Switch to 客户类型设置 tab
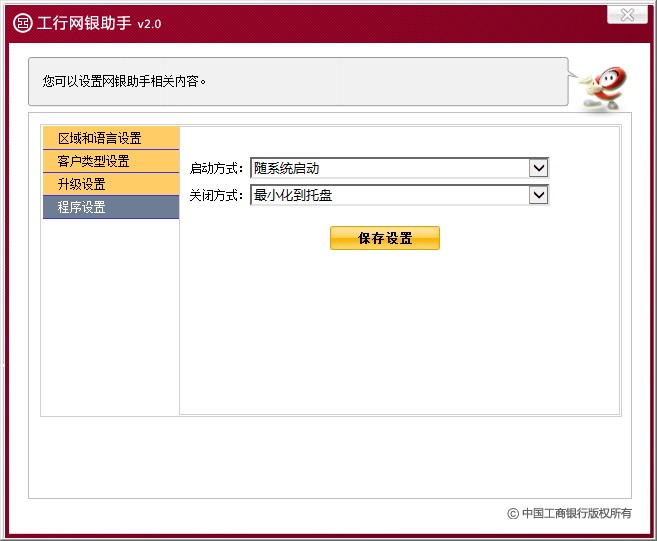Image resolution: width=657 pixels, height=541 pixels. (111, 161)
